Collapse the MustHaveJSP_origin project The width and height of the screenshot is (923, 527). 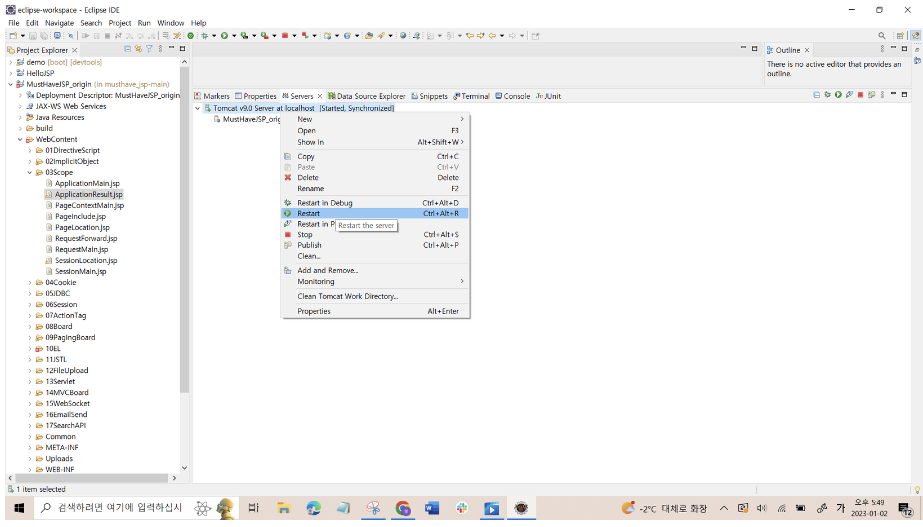click(x=11, y=85)
